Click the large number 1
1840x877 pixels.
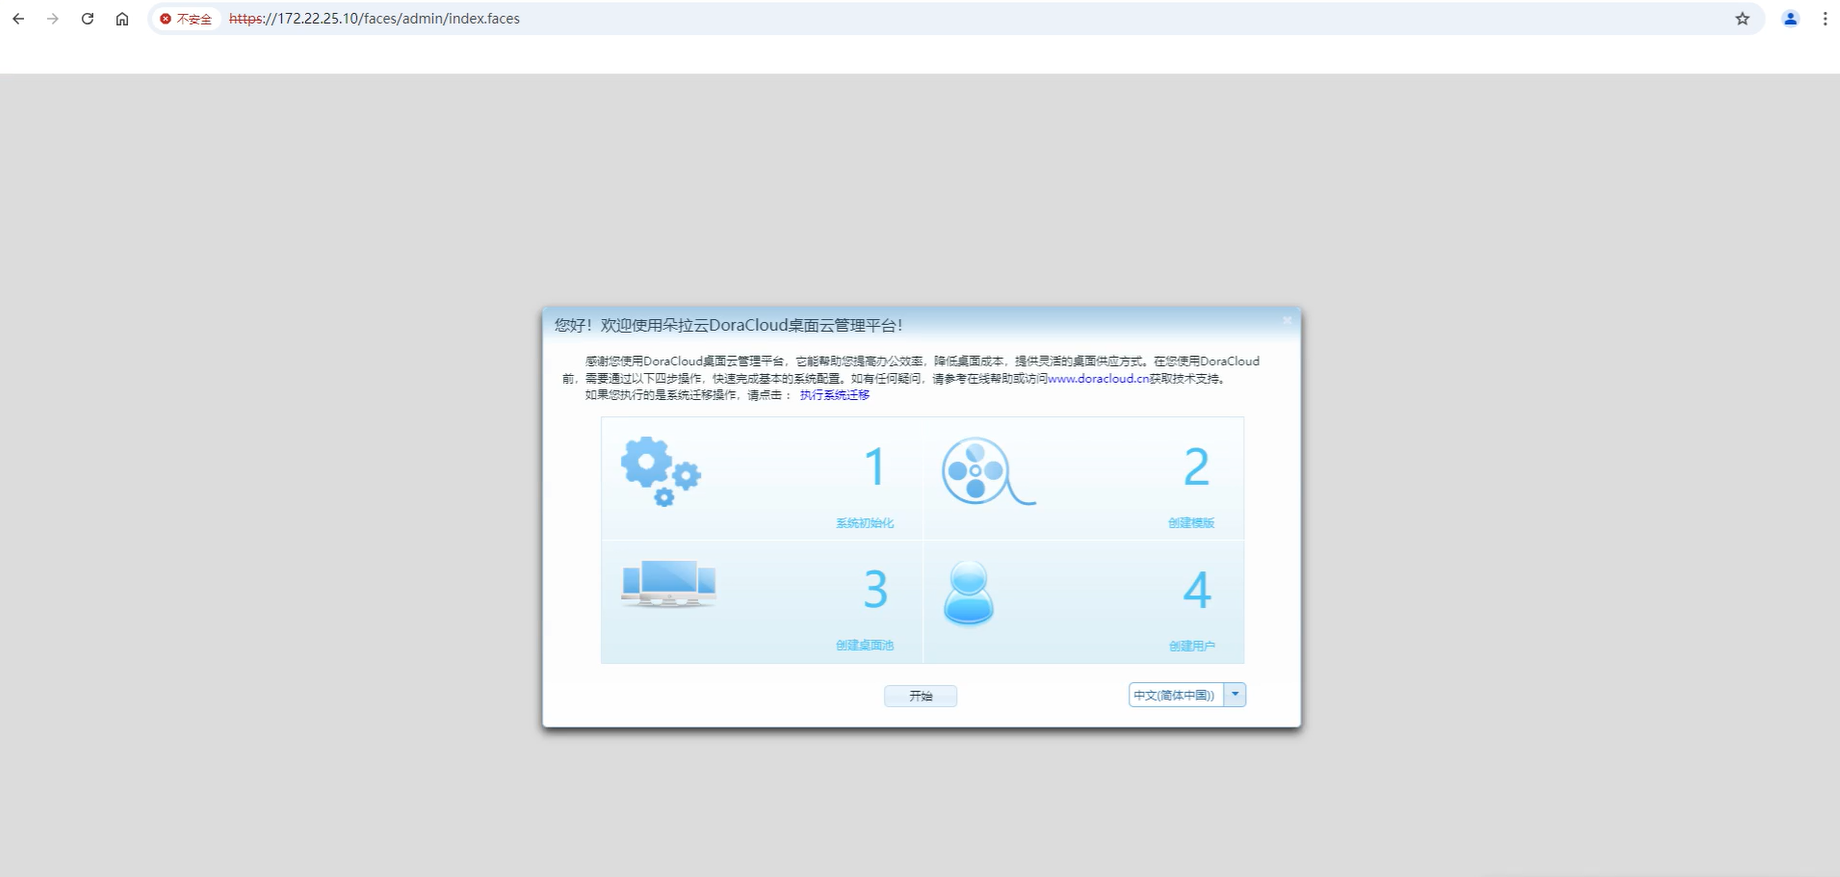coord(875,467)
